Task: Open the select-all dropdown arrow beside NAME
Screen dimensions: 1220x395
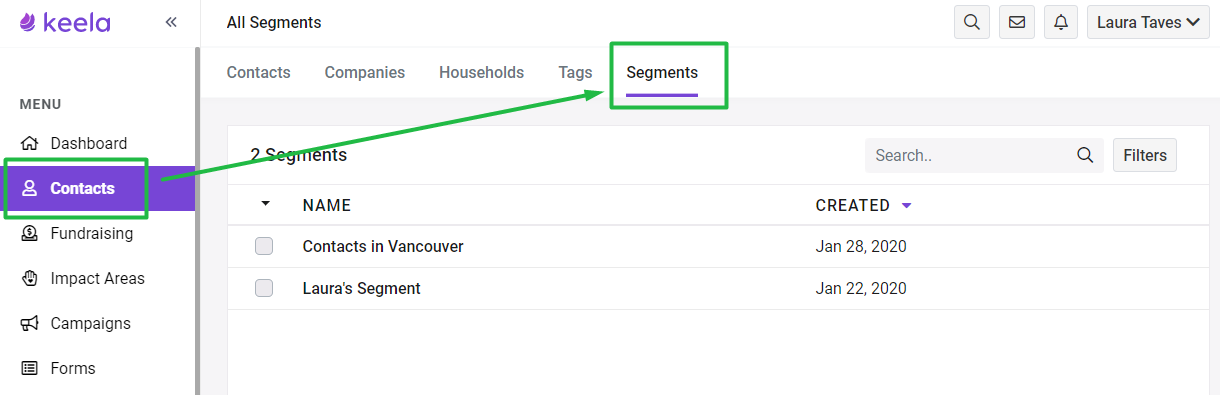Action: coord(265,204)
